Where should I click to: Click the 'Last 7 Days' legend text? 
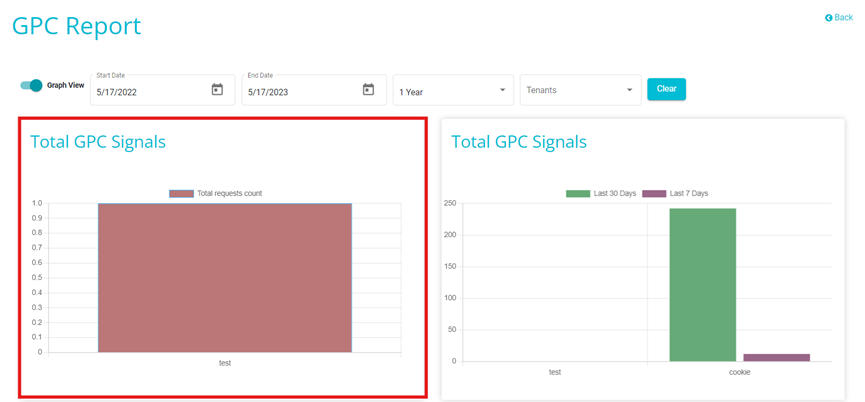[x=689, y=194]
